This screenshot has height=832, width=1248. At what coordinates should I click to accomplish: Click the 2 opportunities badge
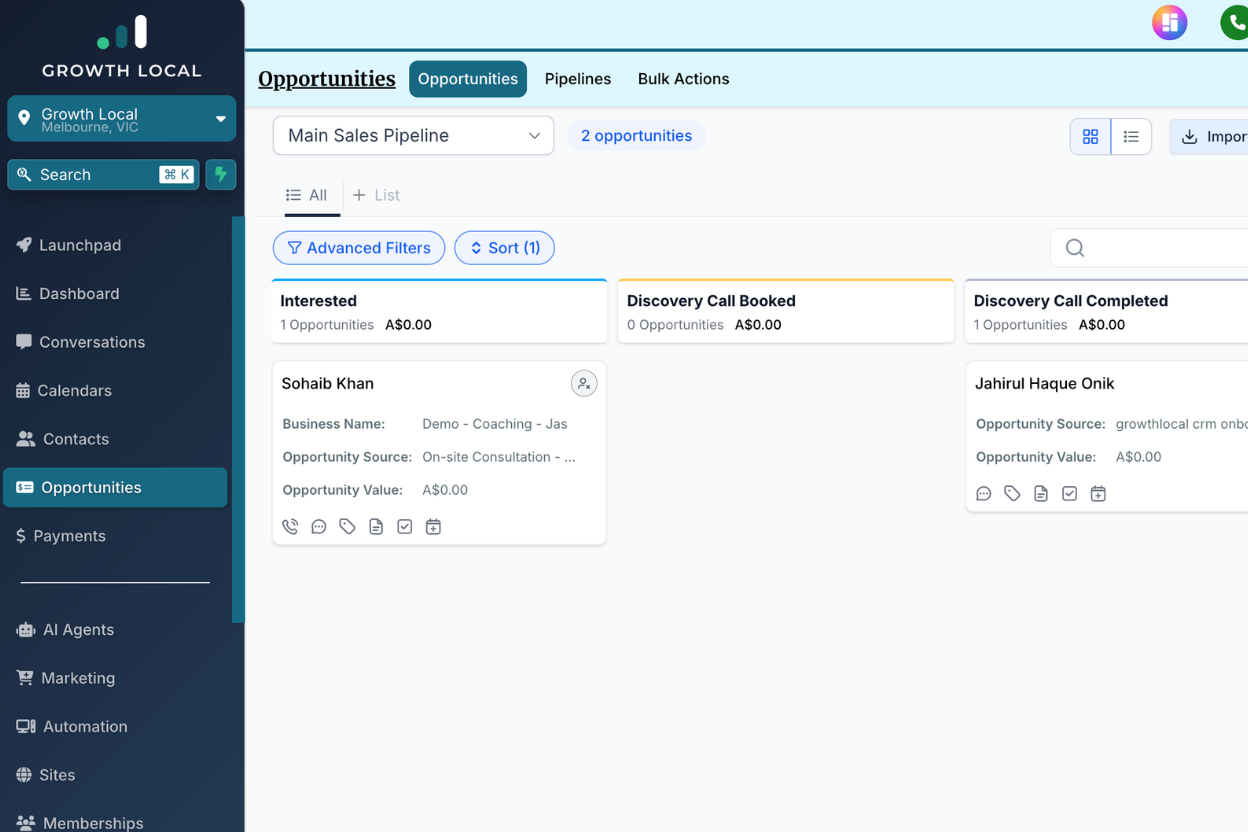pyautogui.click(x=636, y=136)
